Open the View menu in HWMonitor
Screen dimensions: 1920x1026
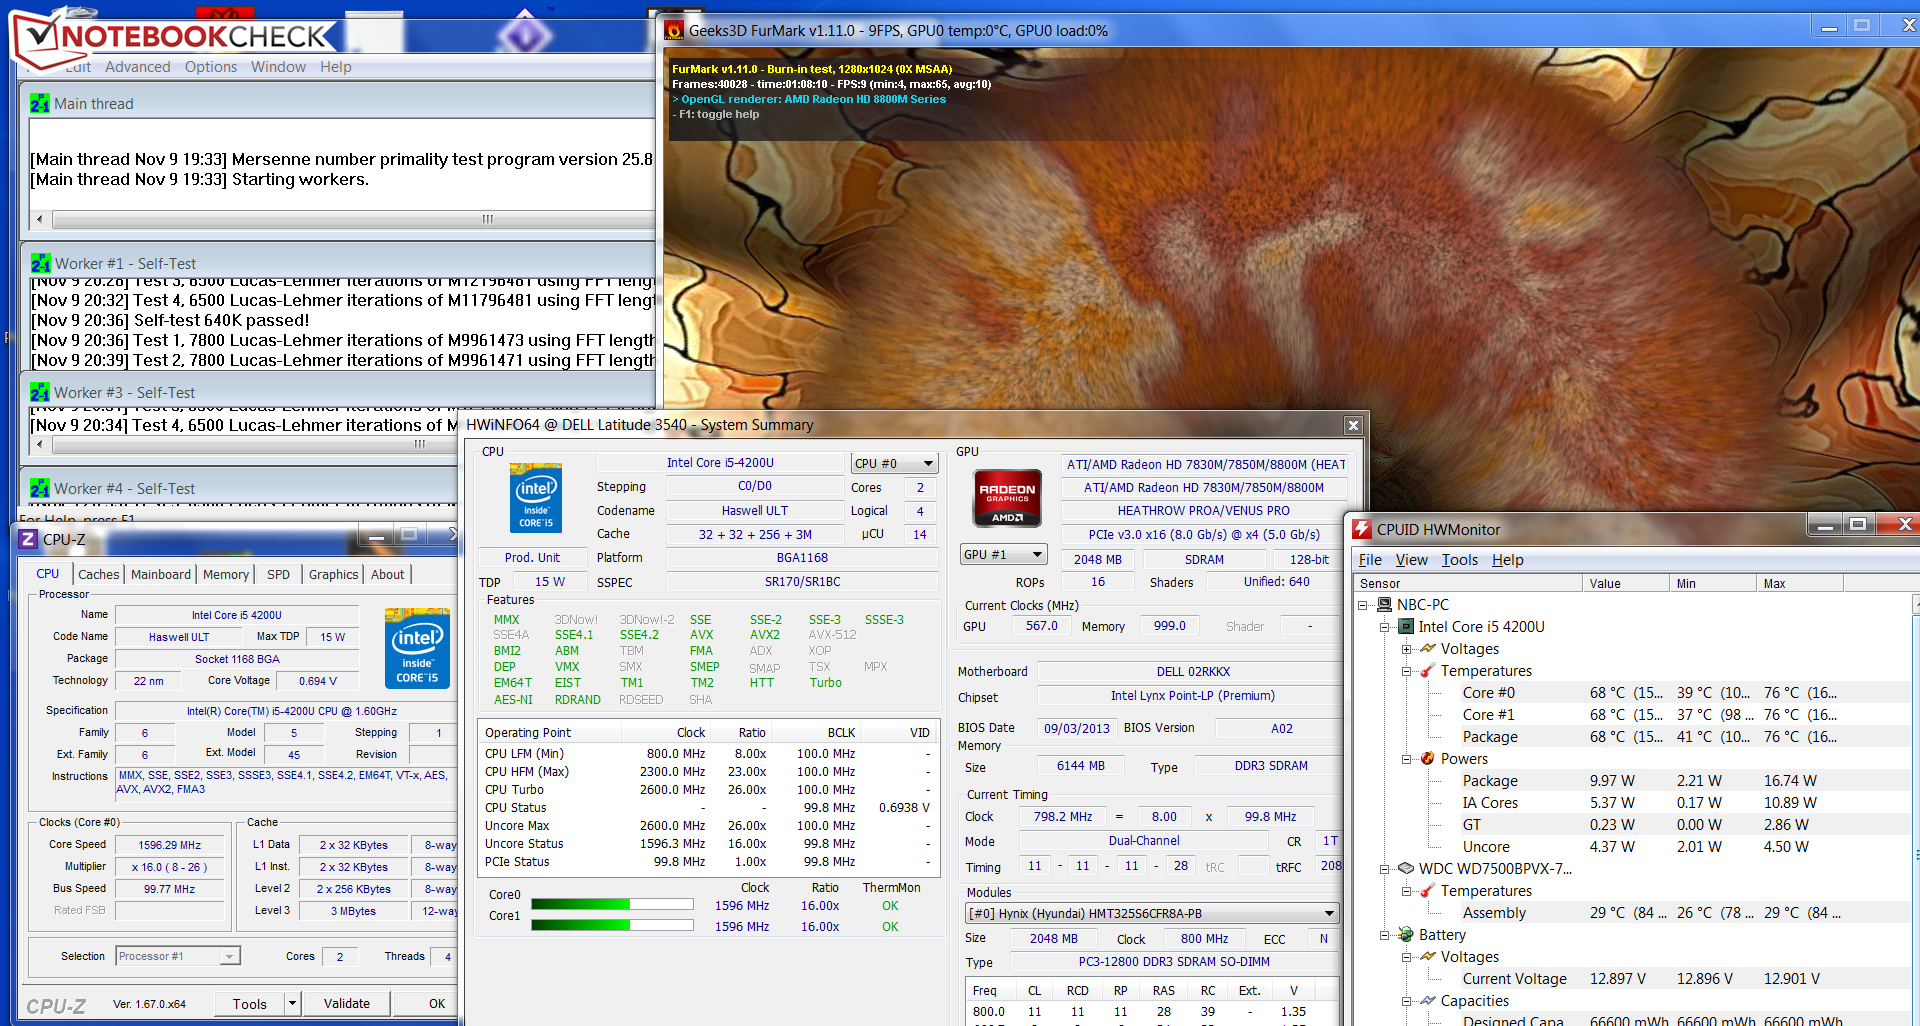point(1411,560)
